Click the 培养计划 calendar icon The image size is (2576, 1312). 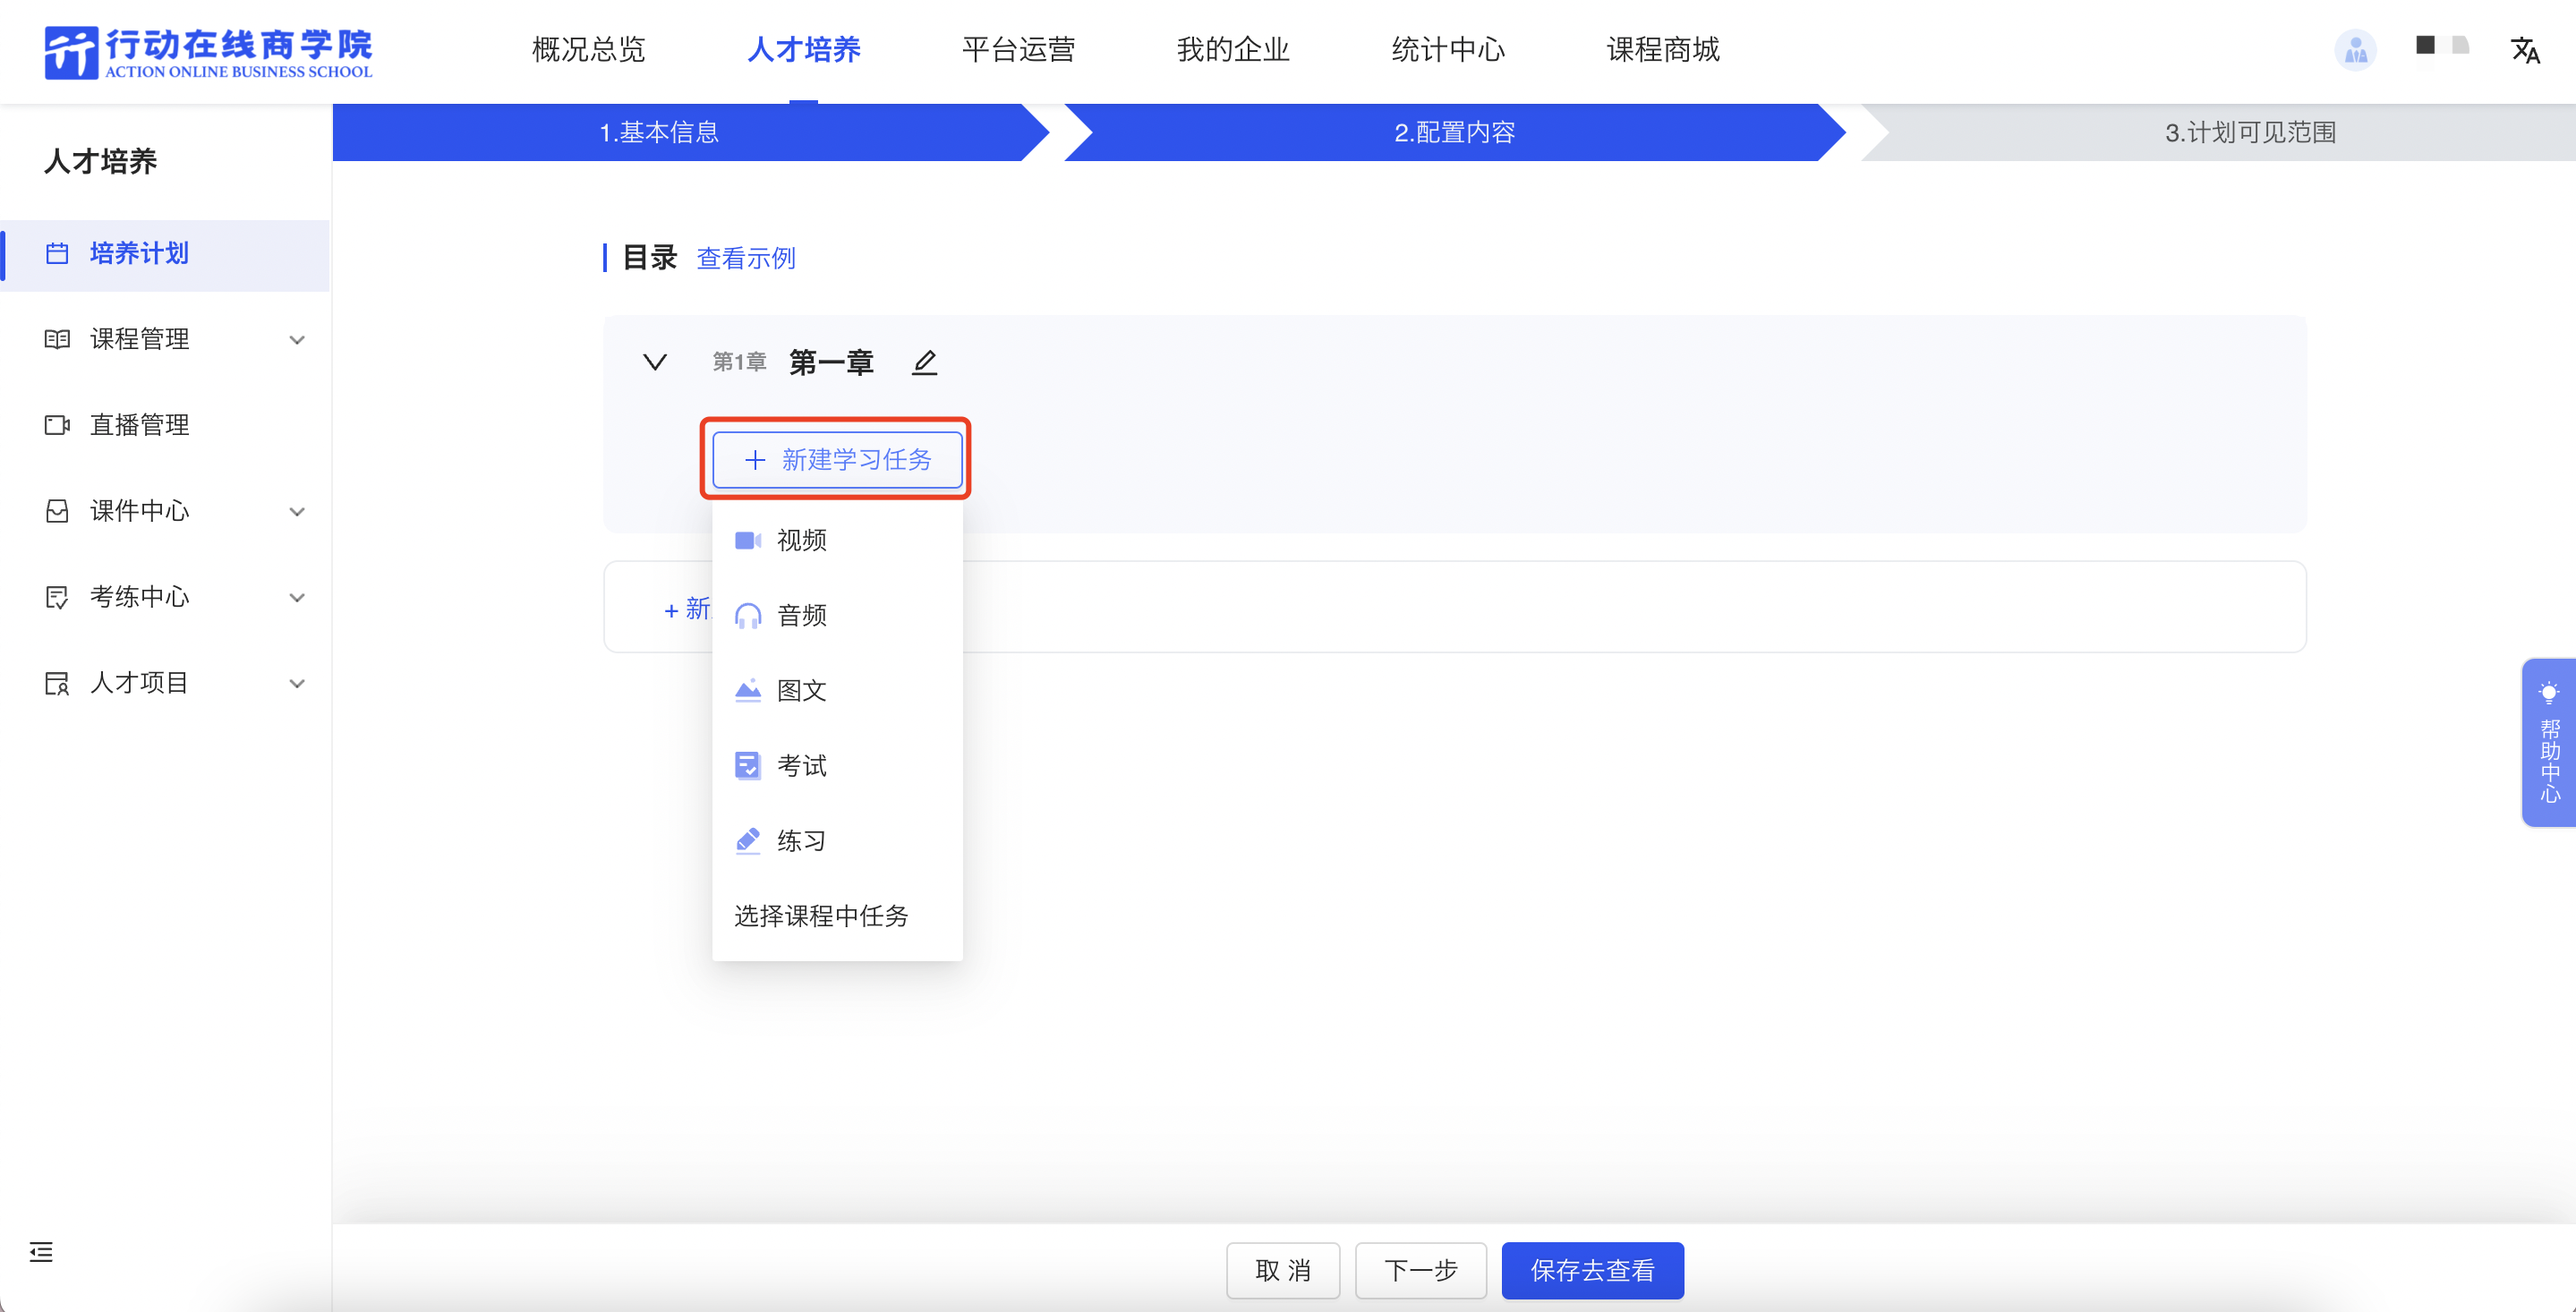[57, 254]
